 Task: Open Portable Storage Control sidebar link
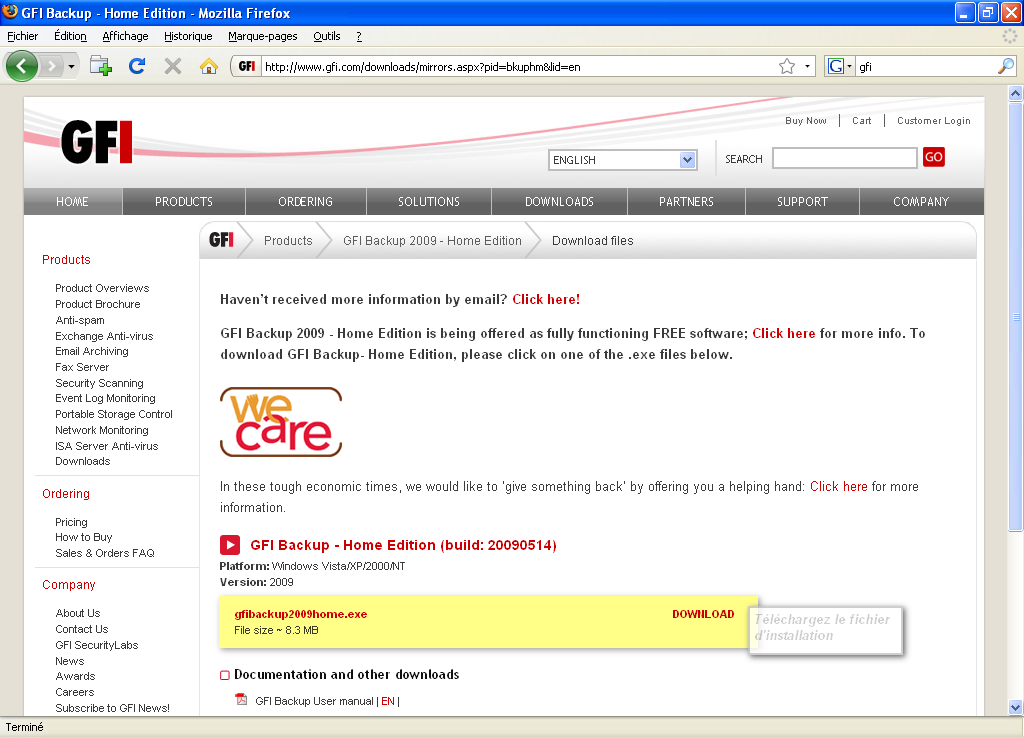click(114, 414)
